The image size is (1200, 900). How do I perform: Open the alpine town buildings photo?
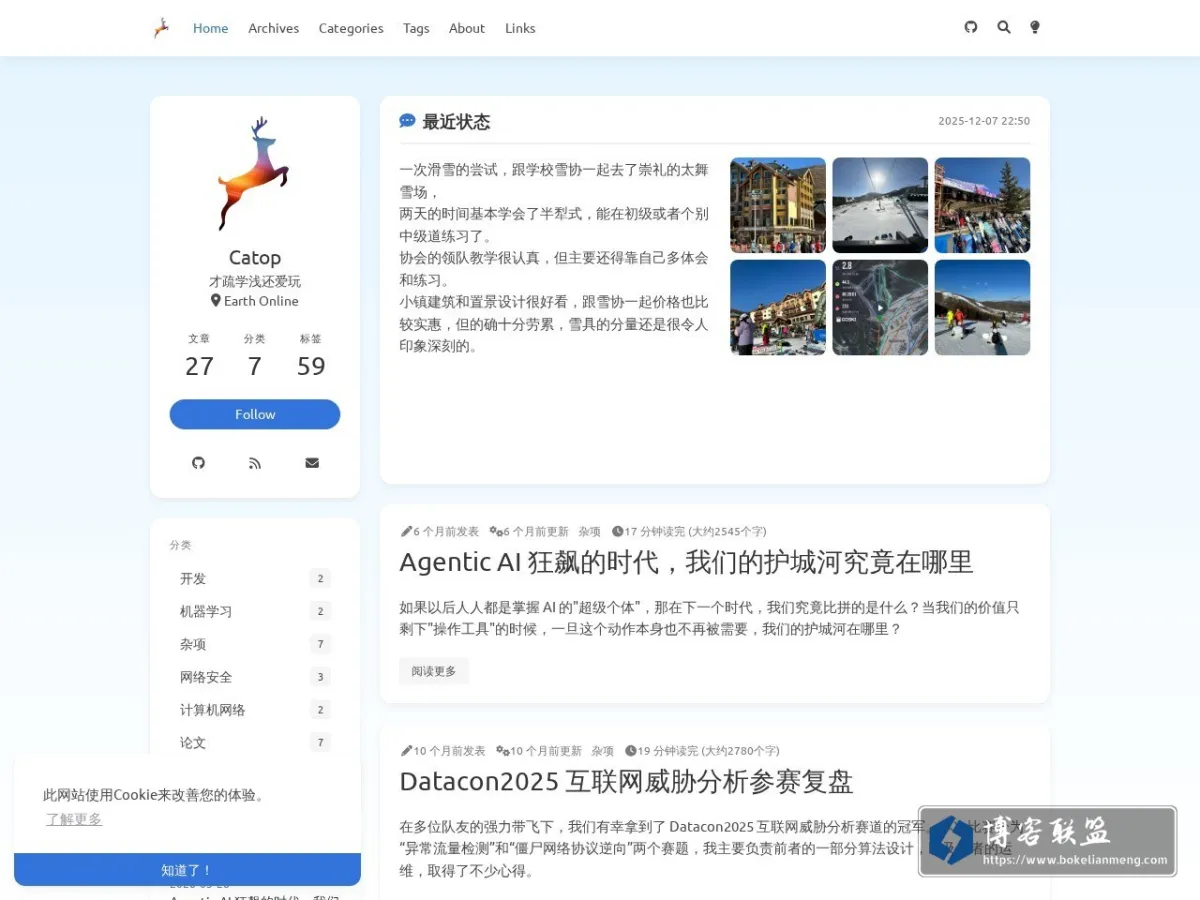point(778,308)
